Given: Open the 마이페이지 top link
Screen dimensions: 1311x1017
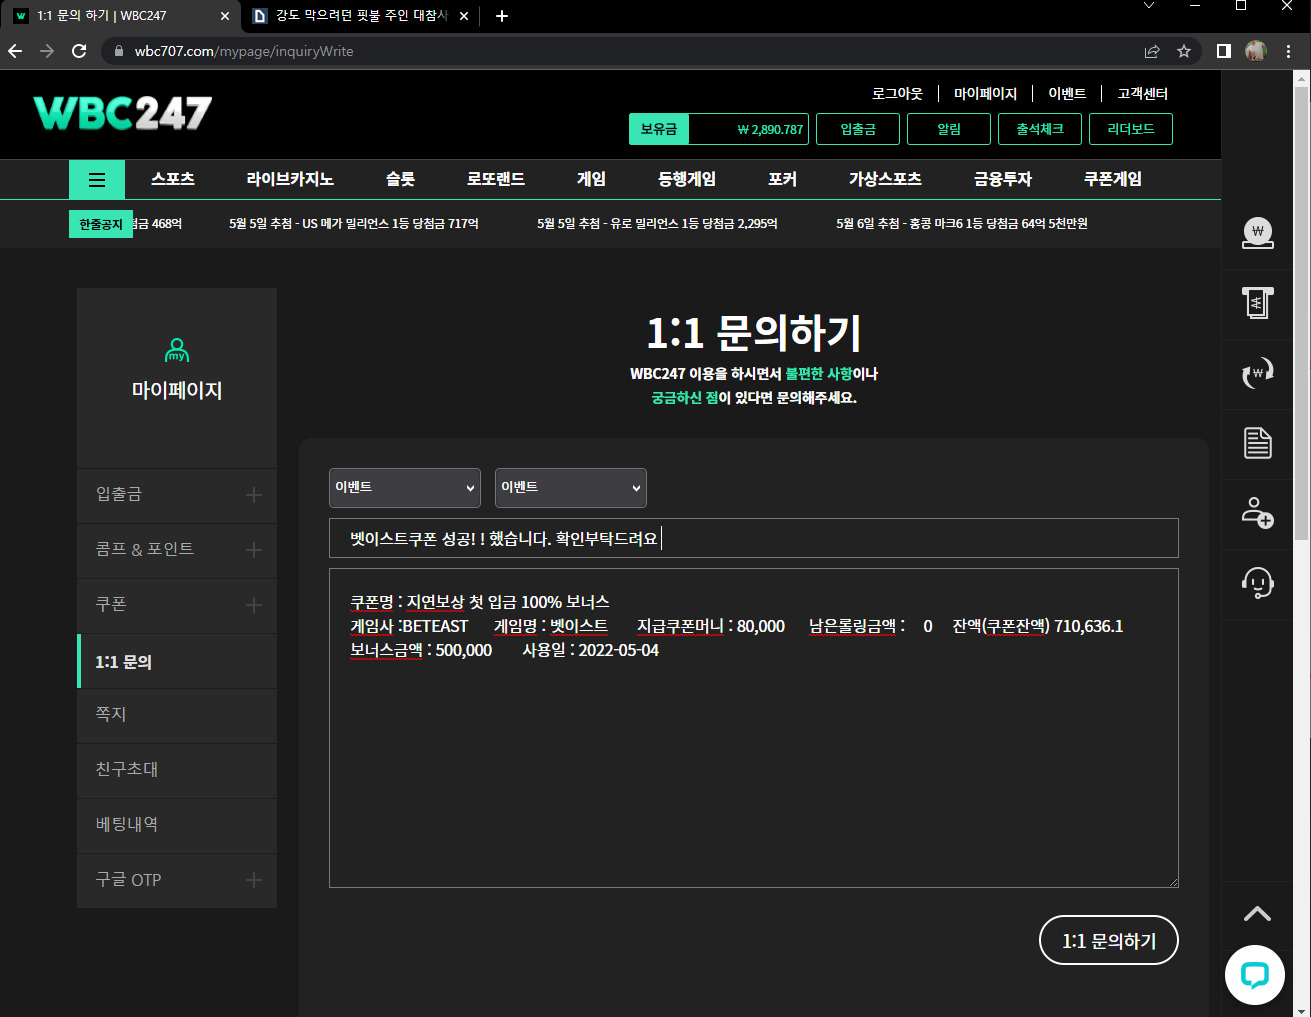Looking at the screenshot, I should click(x=985, y=93).
